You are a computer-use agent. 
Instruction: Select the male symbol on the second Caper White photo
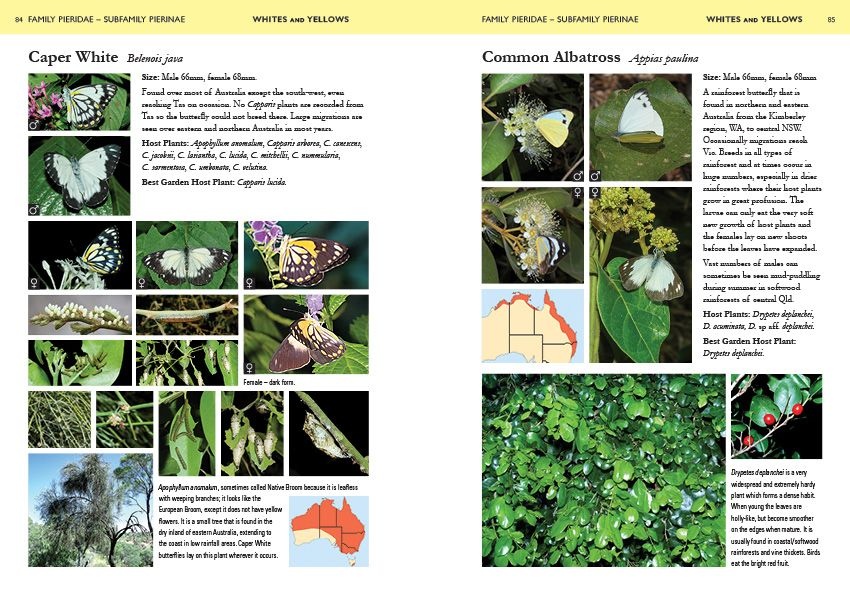[x=34, y=207]
